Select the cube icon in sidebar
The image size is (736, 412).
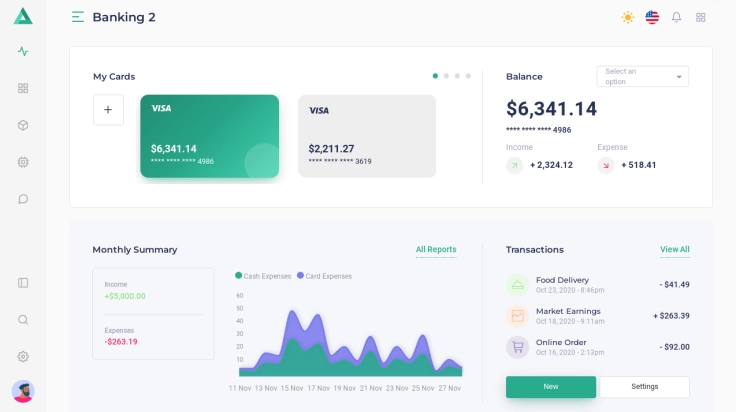point(23,125)
